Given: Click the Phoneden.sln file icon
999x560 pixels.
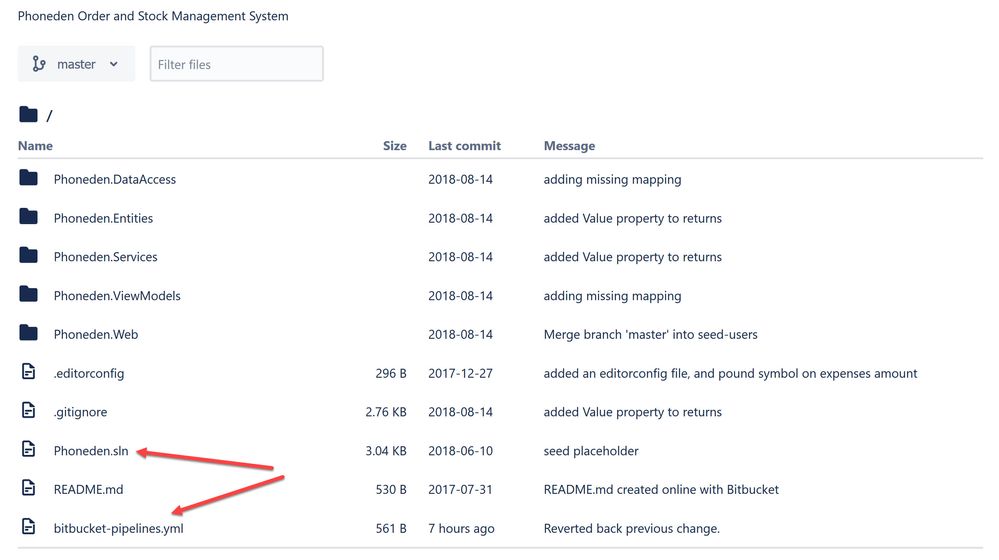Looking at the screenshot, I should (29, 449).
